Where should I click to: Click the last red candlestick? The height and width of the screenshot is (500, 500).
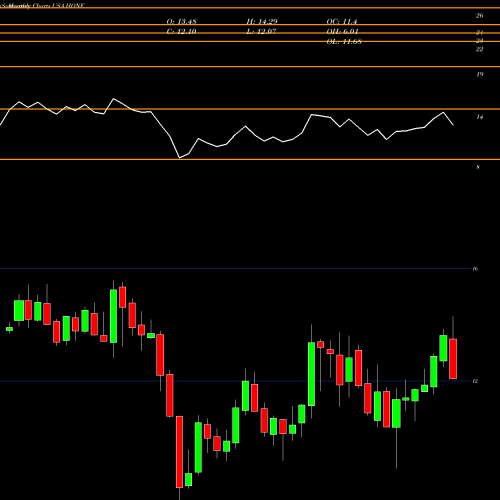pyautogui.click(x=453, y=359)
